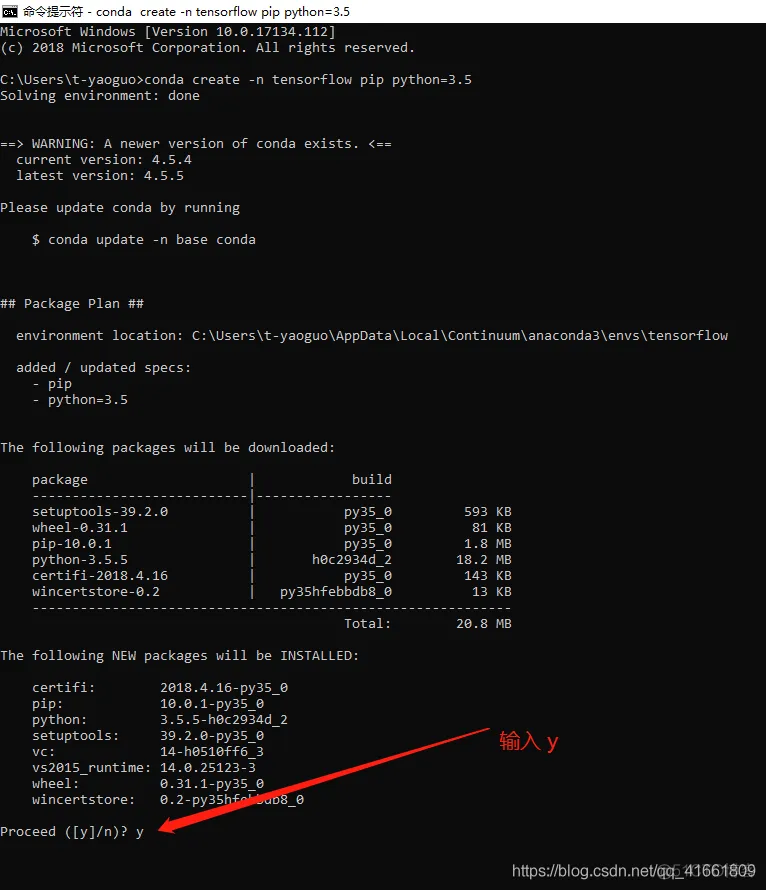Viewport: 766px width, 890px height.
Task: Click the '20.8 MB' total size
Action: [x=484, y=624]
